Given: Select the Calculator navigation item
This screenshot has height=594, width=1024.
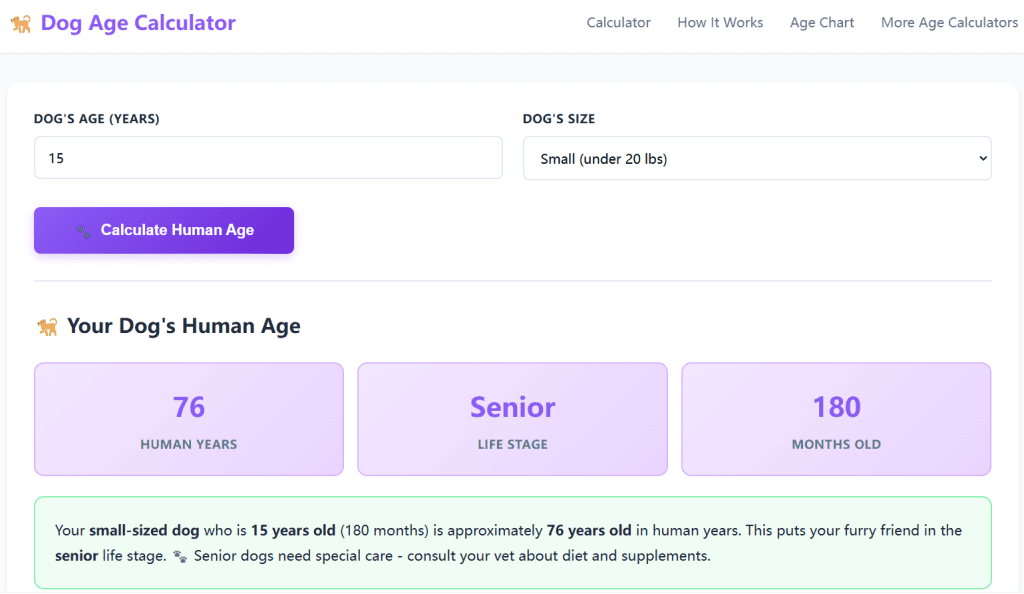Looking at the screenshot, I should (618, 22).
